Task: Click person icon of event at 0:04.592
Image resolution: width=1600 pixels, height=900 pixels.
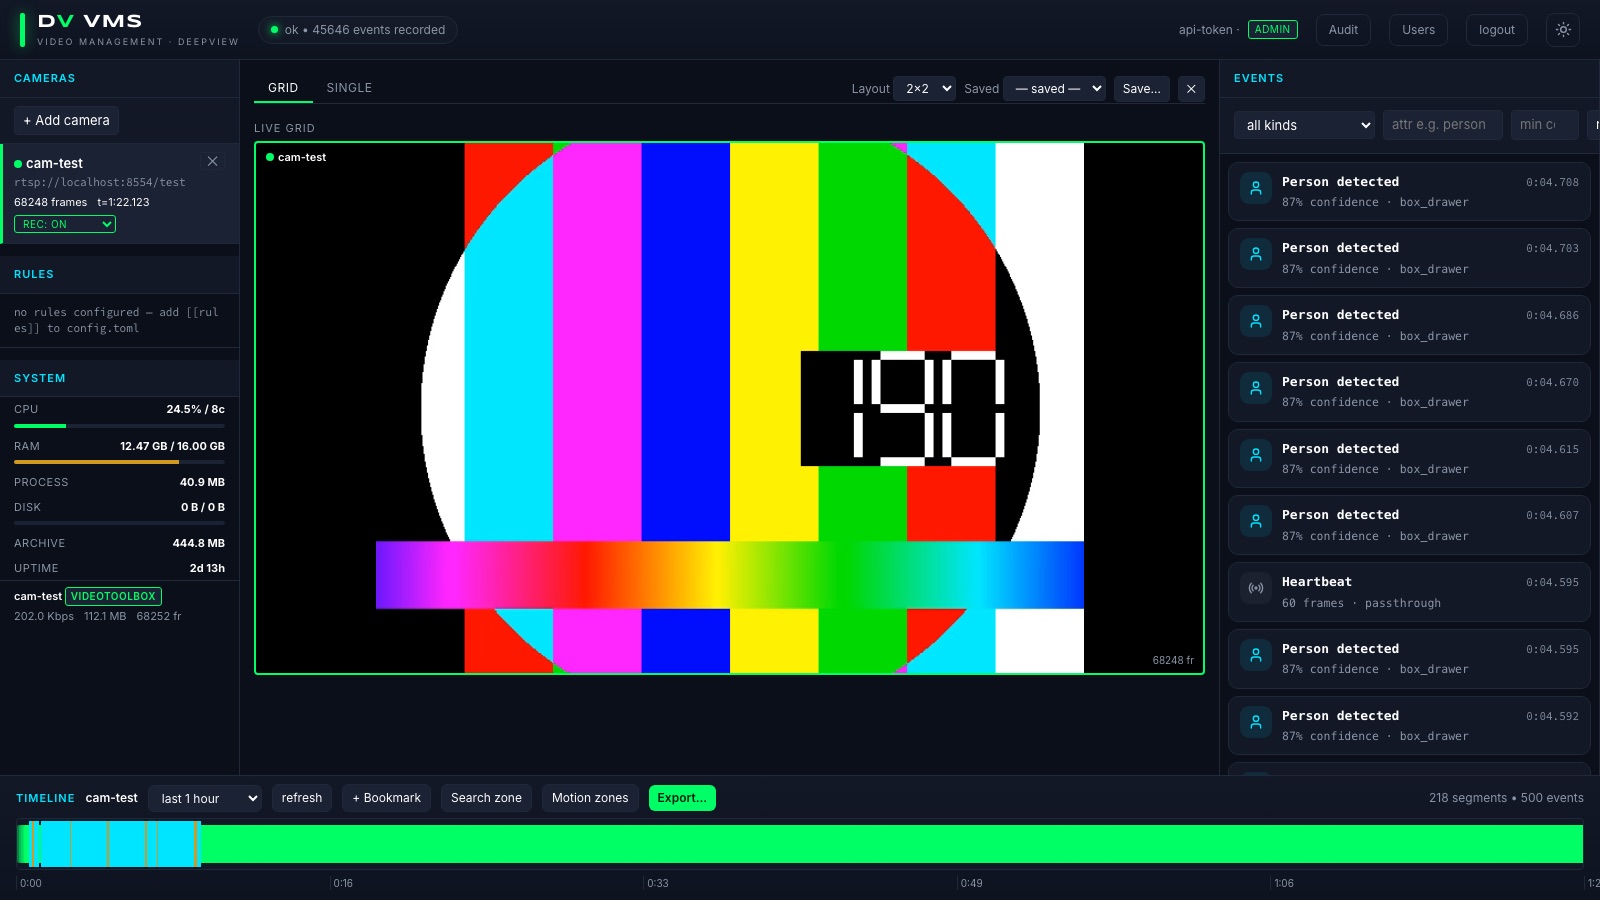Action: [x=1256, y=722]
